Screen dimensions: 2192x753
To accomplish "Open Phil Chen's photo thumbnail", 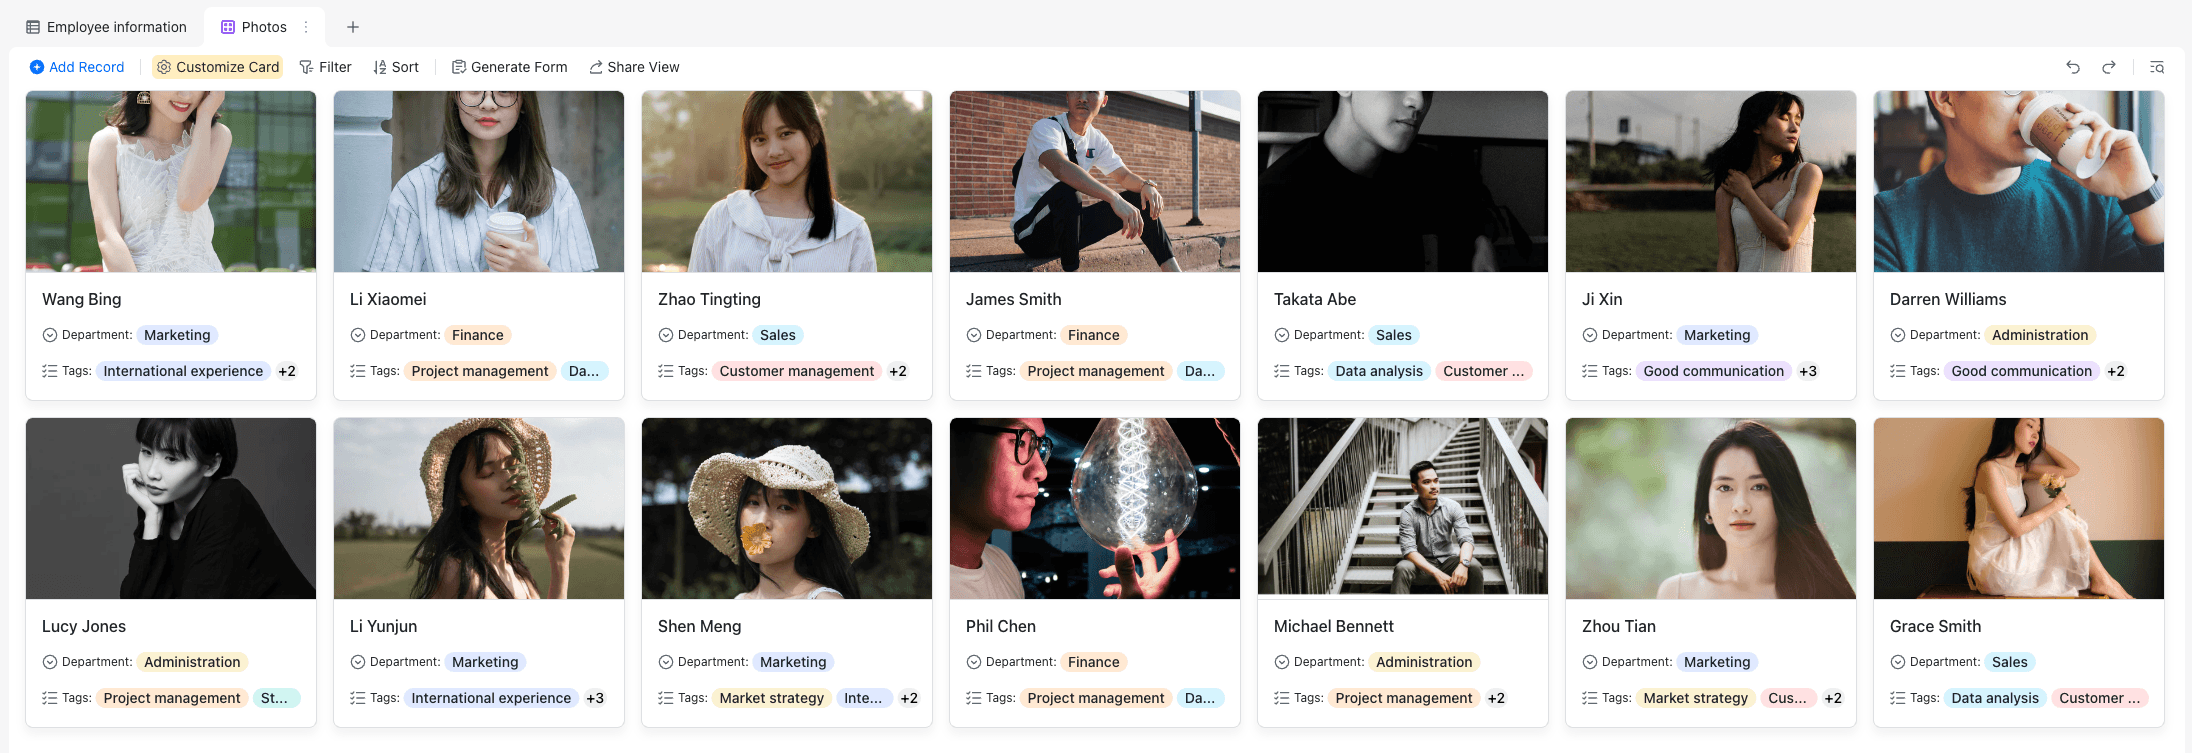I will [x=1095, y=508].
